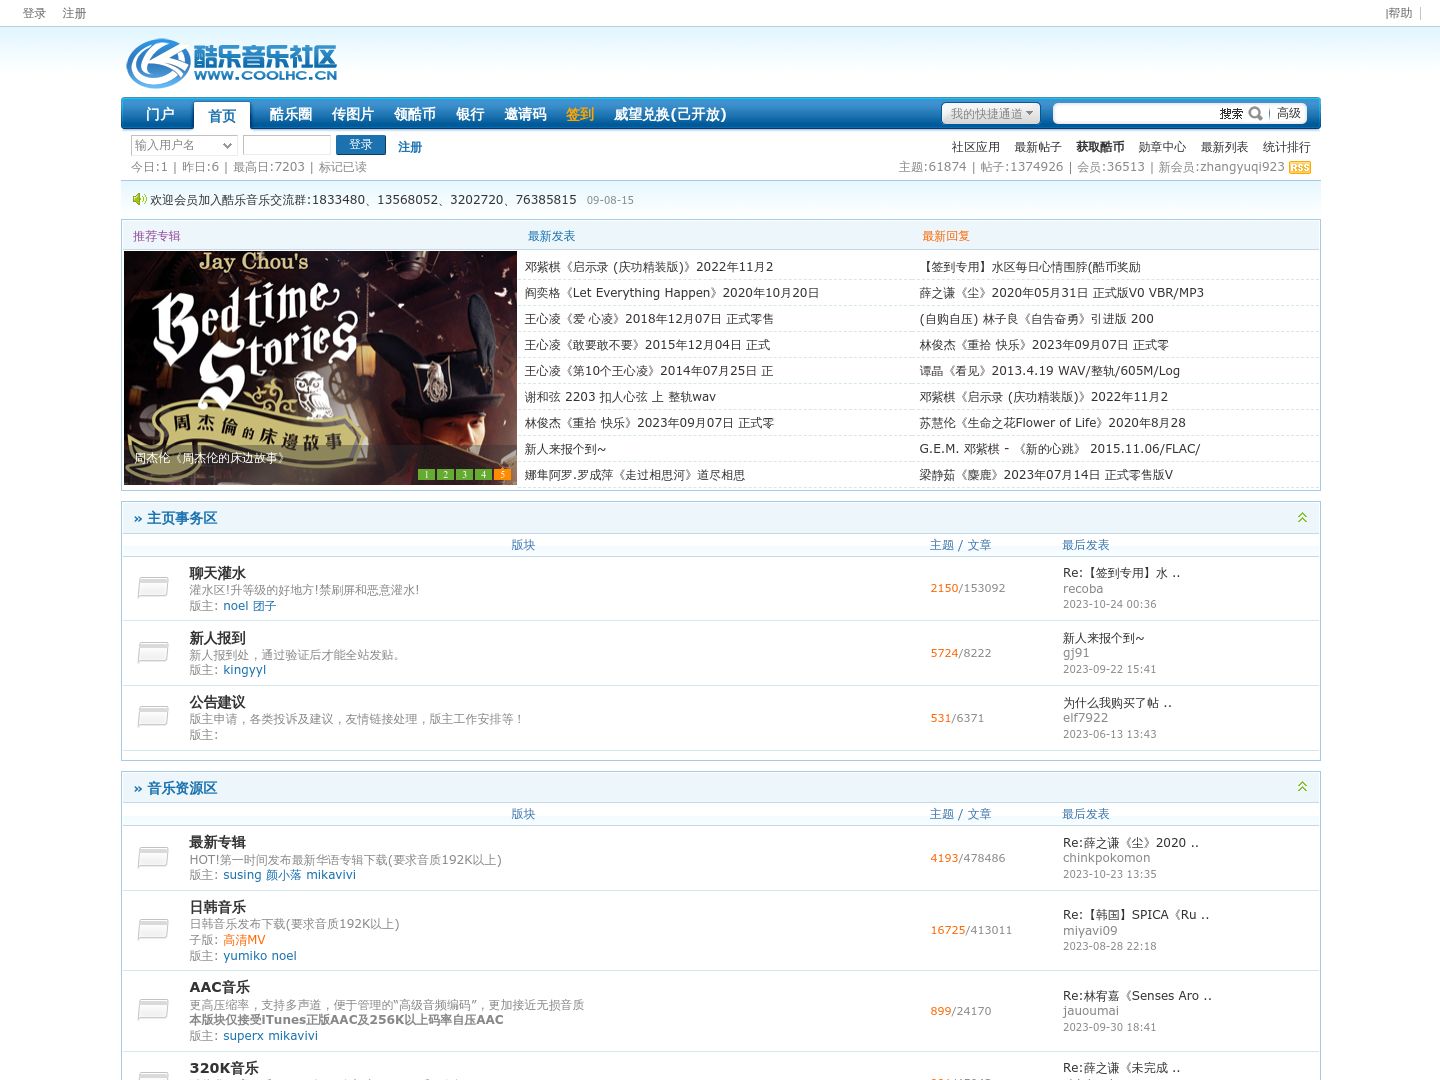Select slide 2 of the album carousel
This screenshot has width=1440, height=1080.
pyautogui.click(x=445, y=474)
